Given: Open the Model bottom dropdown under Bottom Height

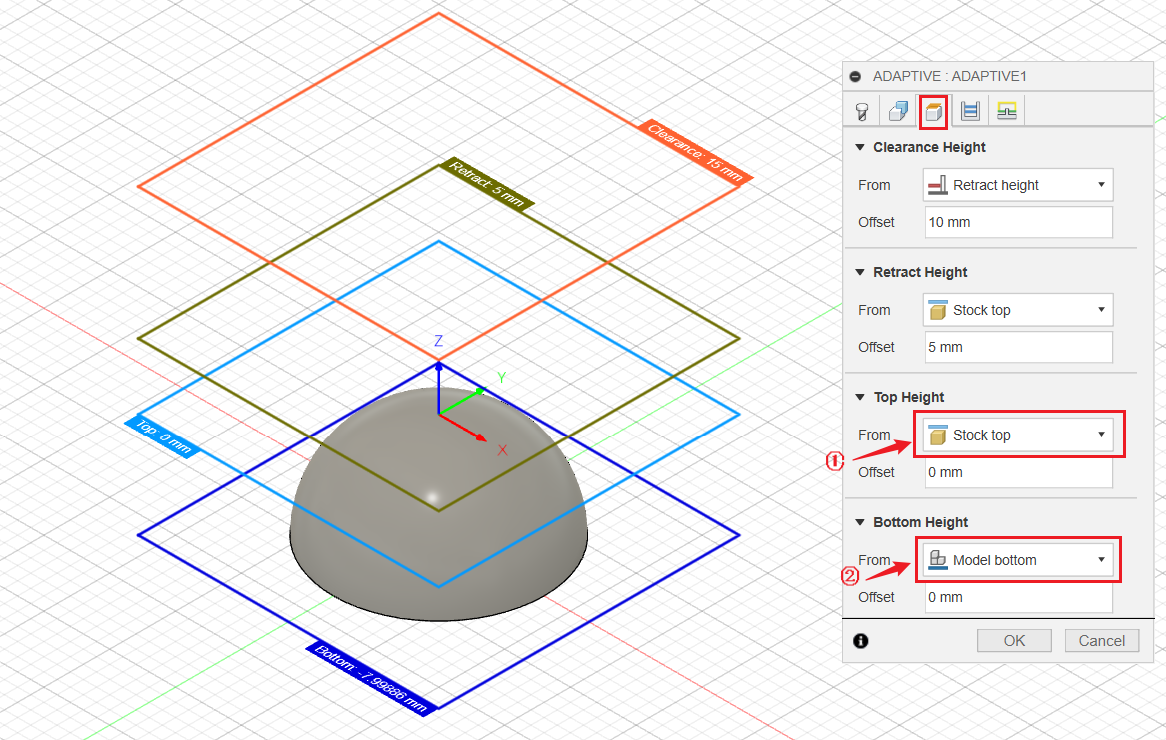Looking at the screenshot, I should coord(1017,560).
